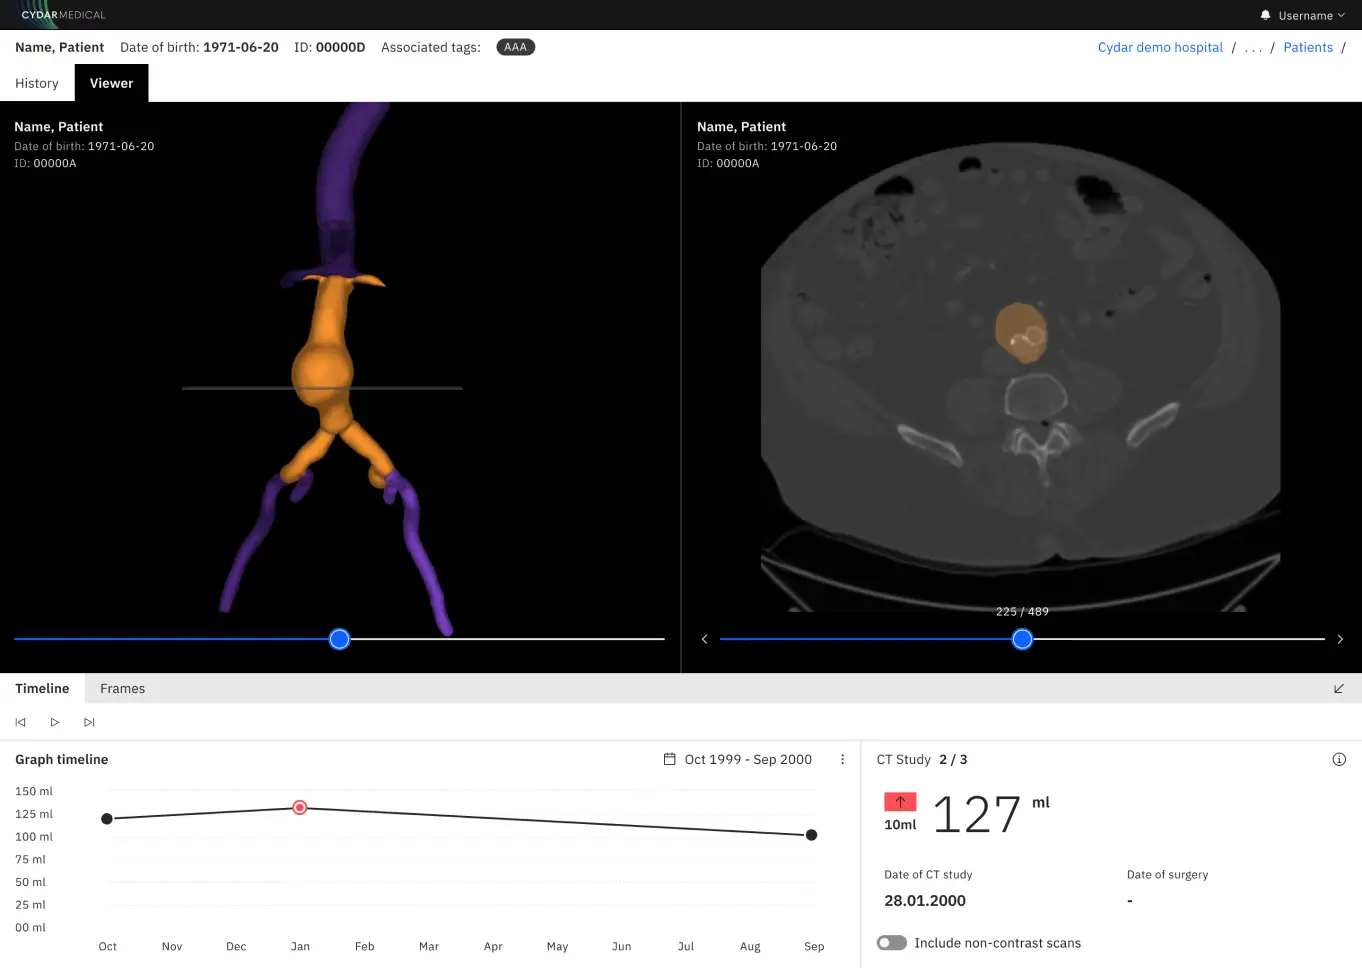Open the Patients breadcrumb link
Viewport: 1362px width, 968px height.
(1308, 47)
